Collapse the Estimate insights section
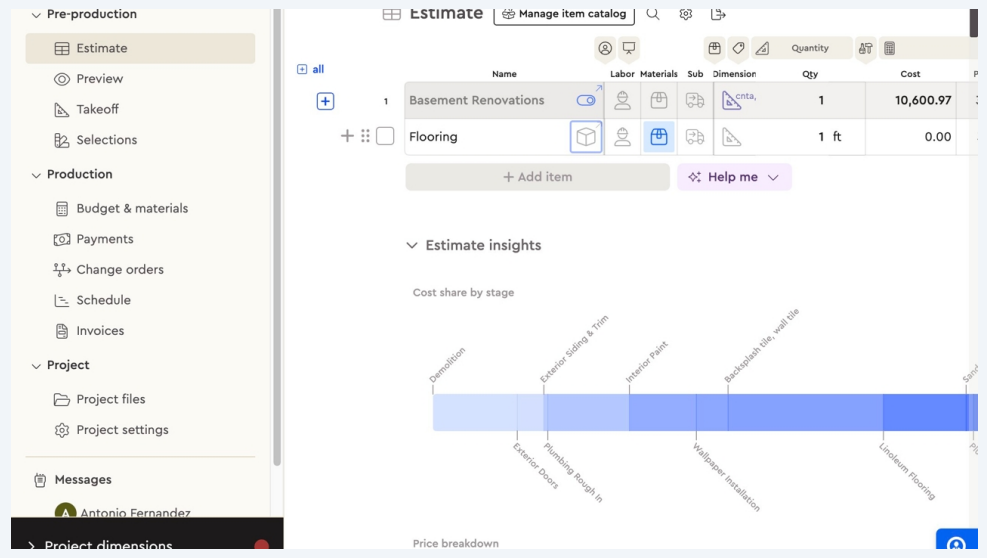987x558 pixels. (412, 245)
